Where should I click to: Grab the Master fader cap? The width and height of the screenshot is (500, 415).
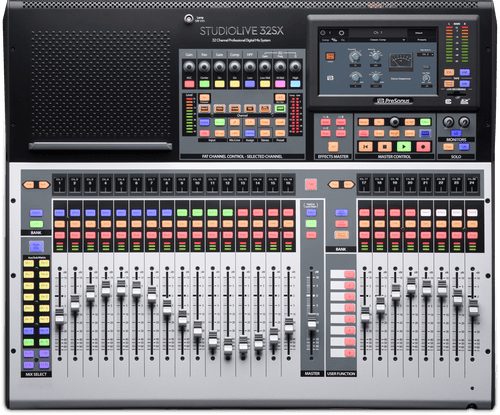click(312, 321)
